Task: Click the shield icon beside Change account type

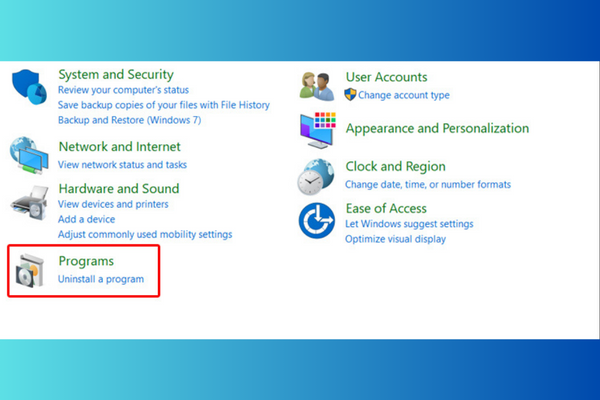Action: 350,95
